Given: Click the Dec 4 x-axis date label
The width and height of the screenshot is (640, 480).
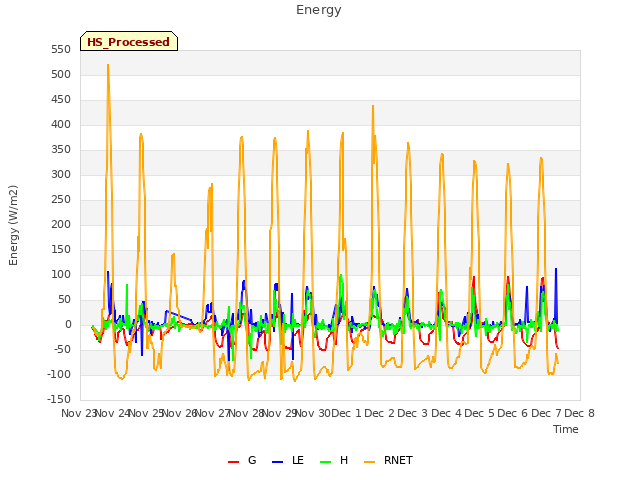Looking at the screenshot, I should (446, 413).
